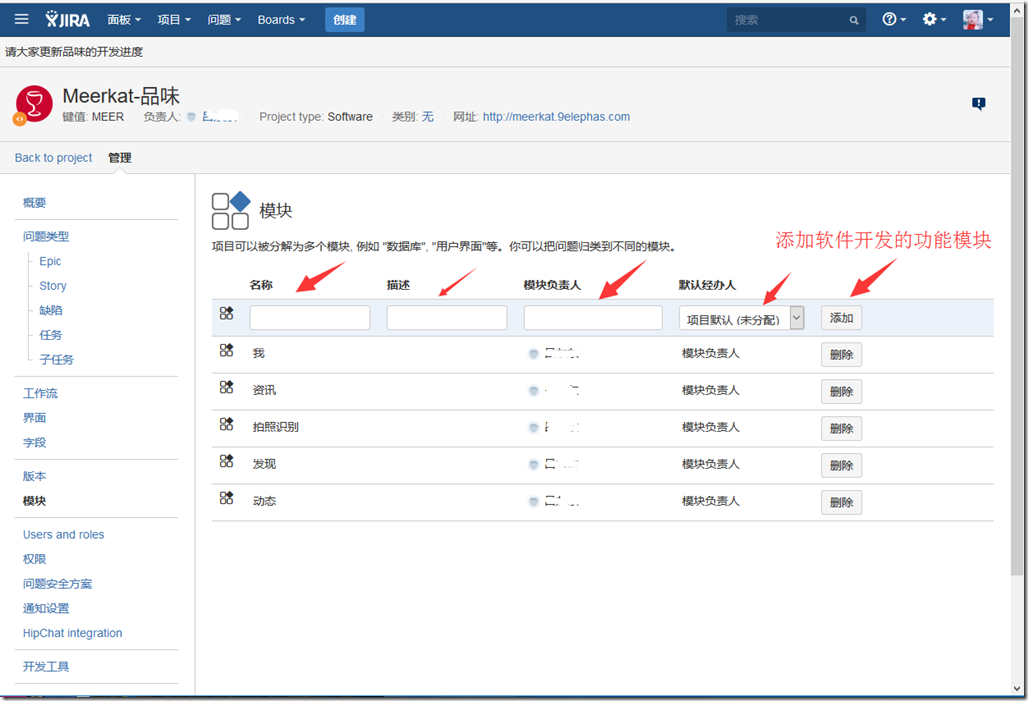Screen dimensions: 1028x701
Task: Click the module icon beside 资讯 row
Action: pos(227,388)
